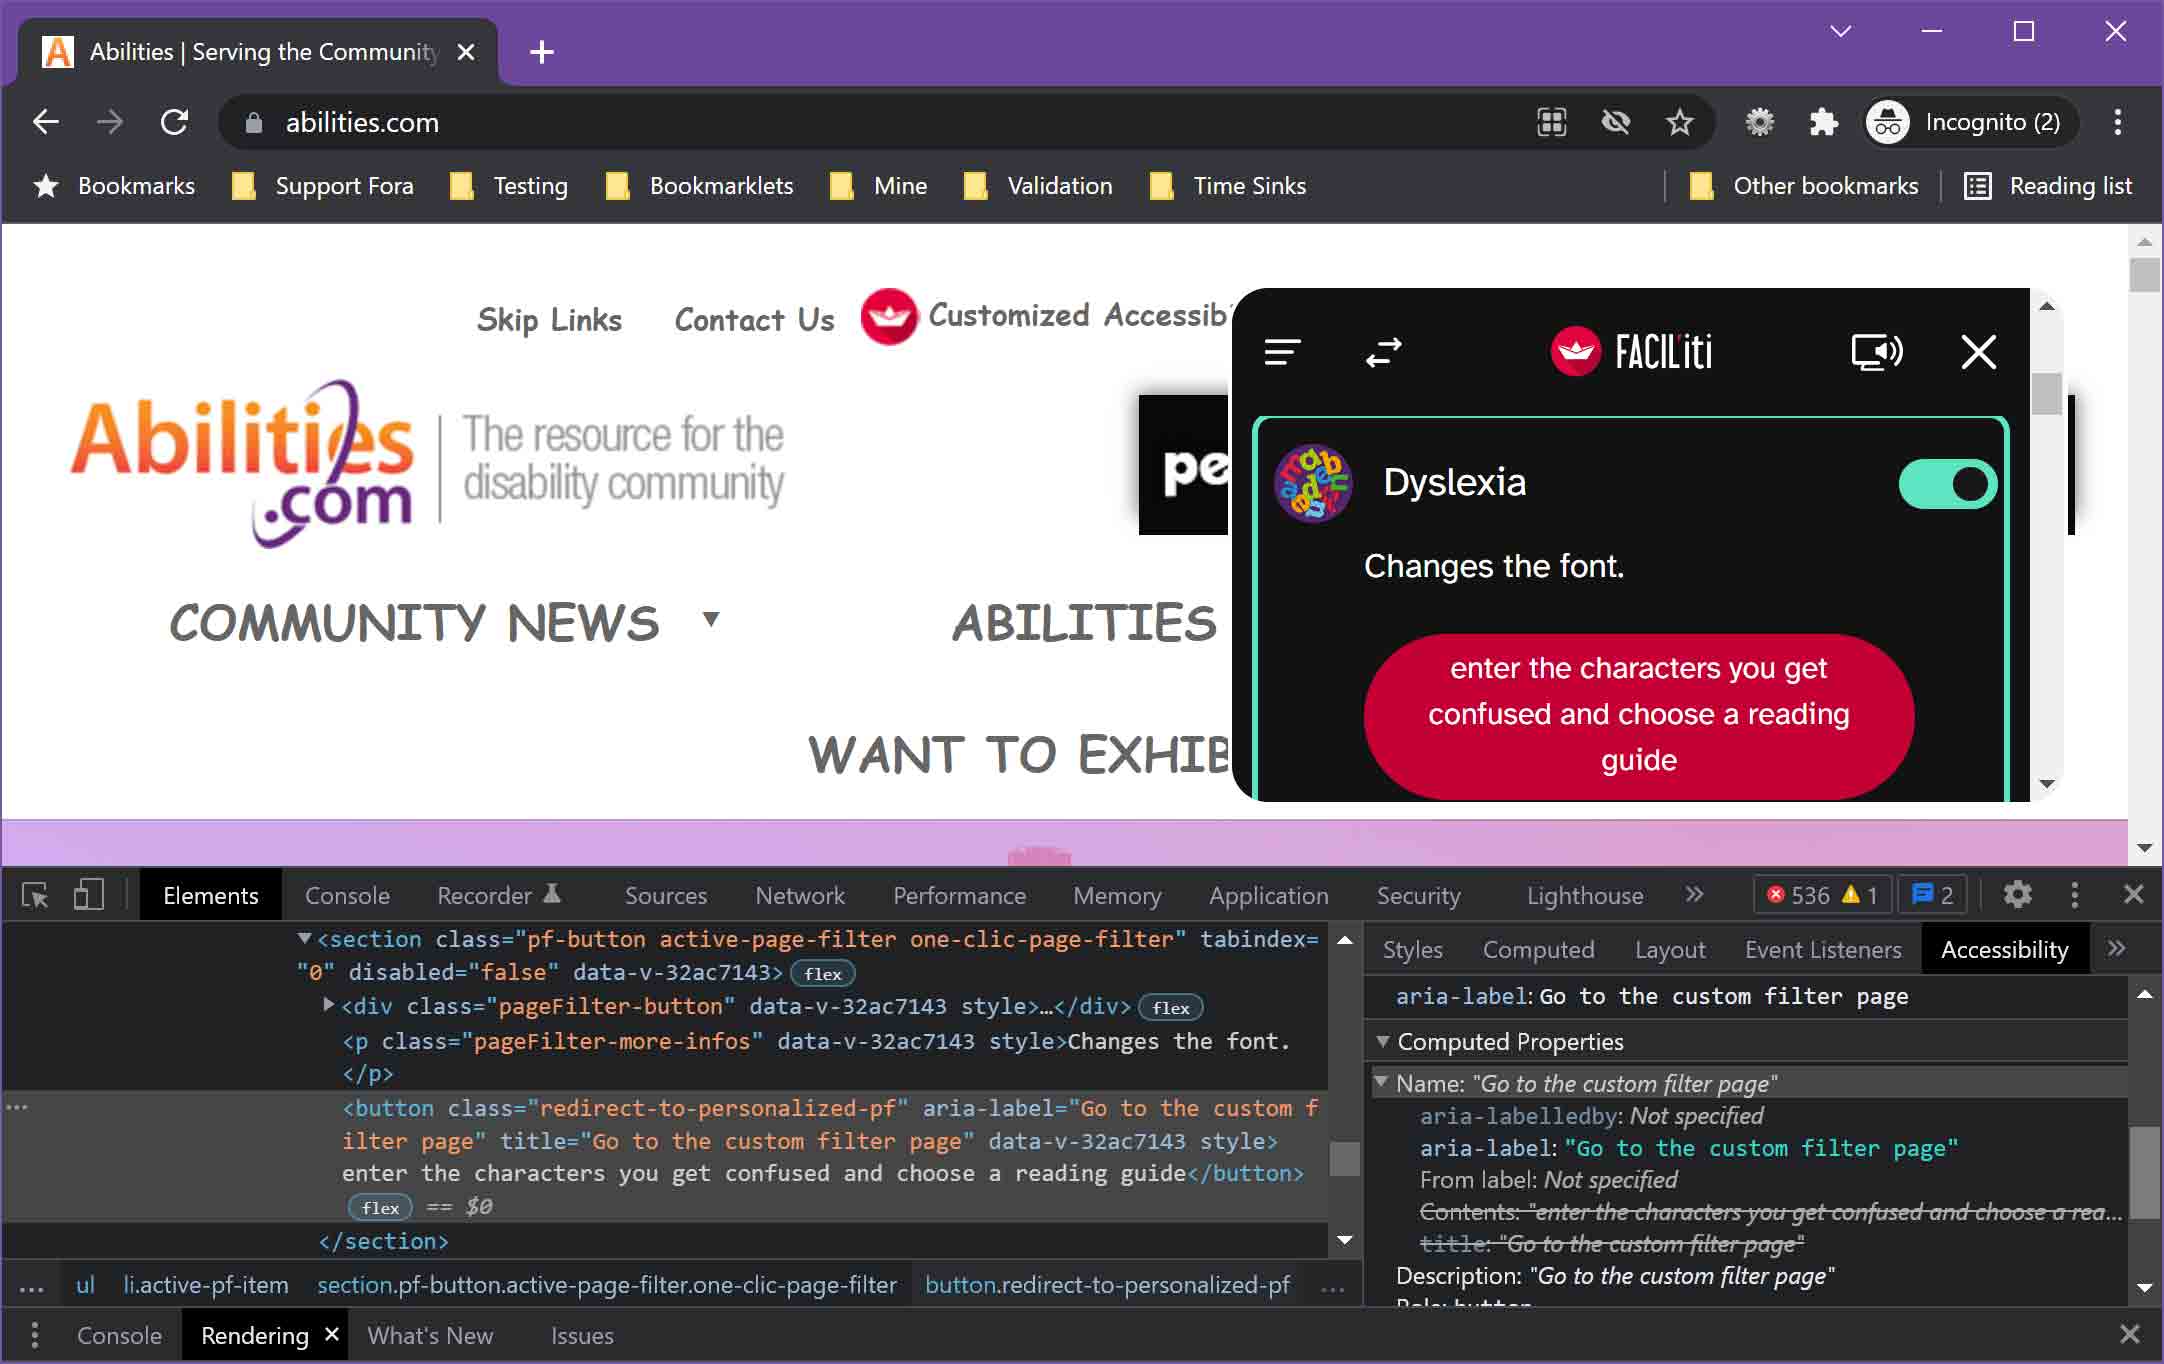The width and height of the screenshot is (2164, 1364).
Task: Click the gear extension icon in toolbar
Action: pos(1759,122)
